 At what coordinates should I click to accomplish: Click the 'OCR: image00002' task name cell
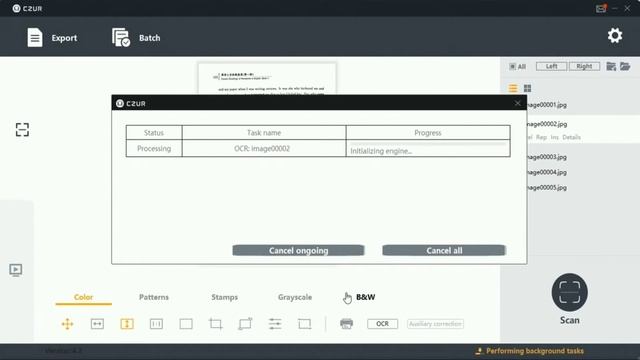[264, 149]
